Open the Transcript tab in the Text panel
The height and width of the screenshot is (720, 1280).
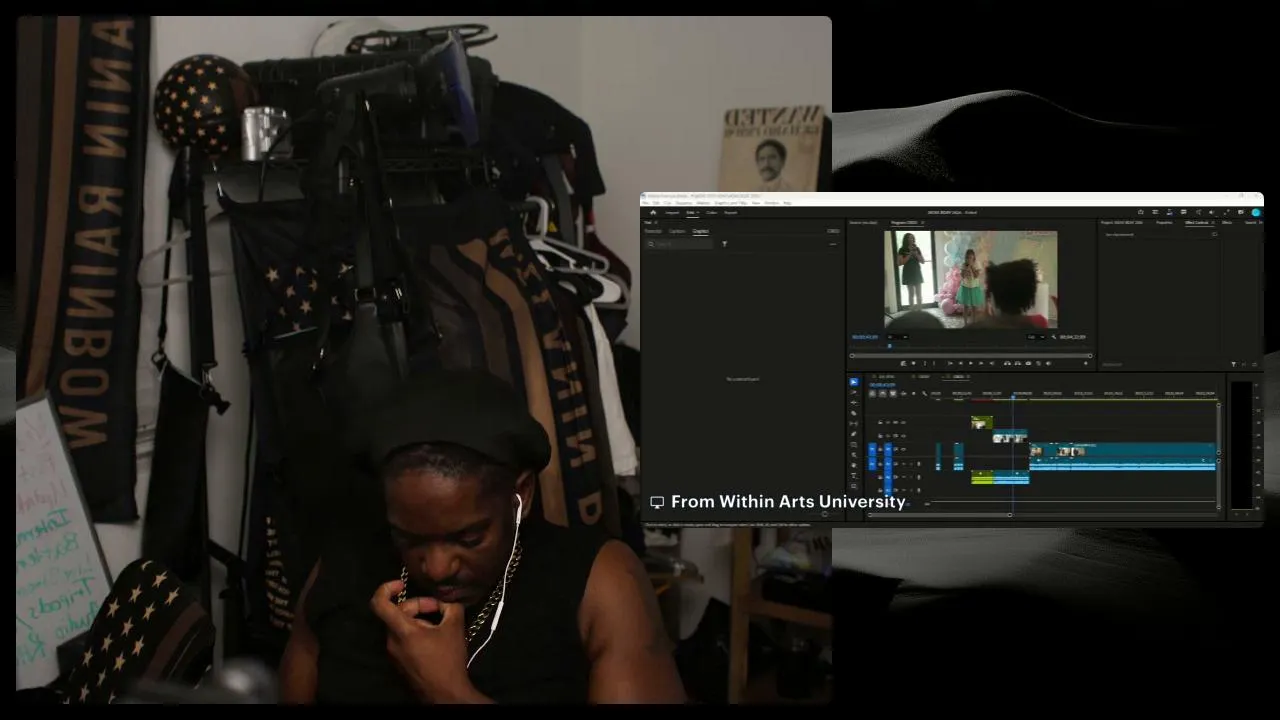tap(653, 231)
